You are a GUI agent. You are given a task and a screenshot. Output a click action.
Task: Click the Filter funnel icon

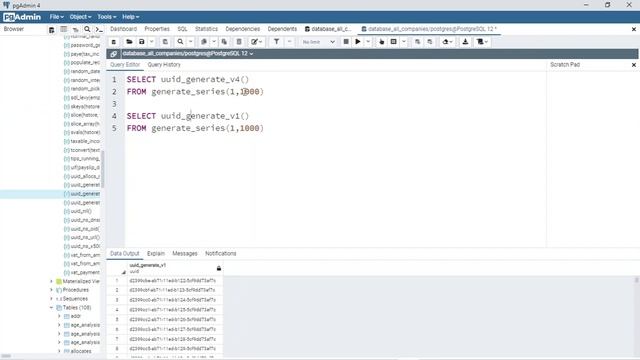pyautogui.click(x=276, y=42)
